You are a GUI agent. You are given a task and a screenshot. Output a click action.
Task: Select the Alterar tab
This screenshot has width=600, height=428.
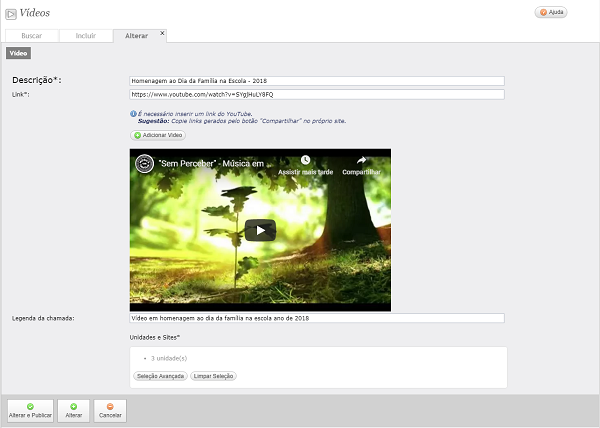coord(136,36)
